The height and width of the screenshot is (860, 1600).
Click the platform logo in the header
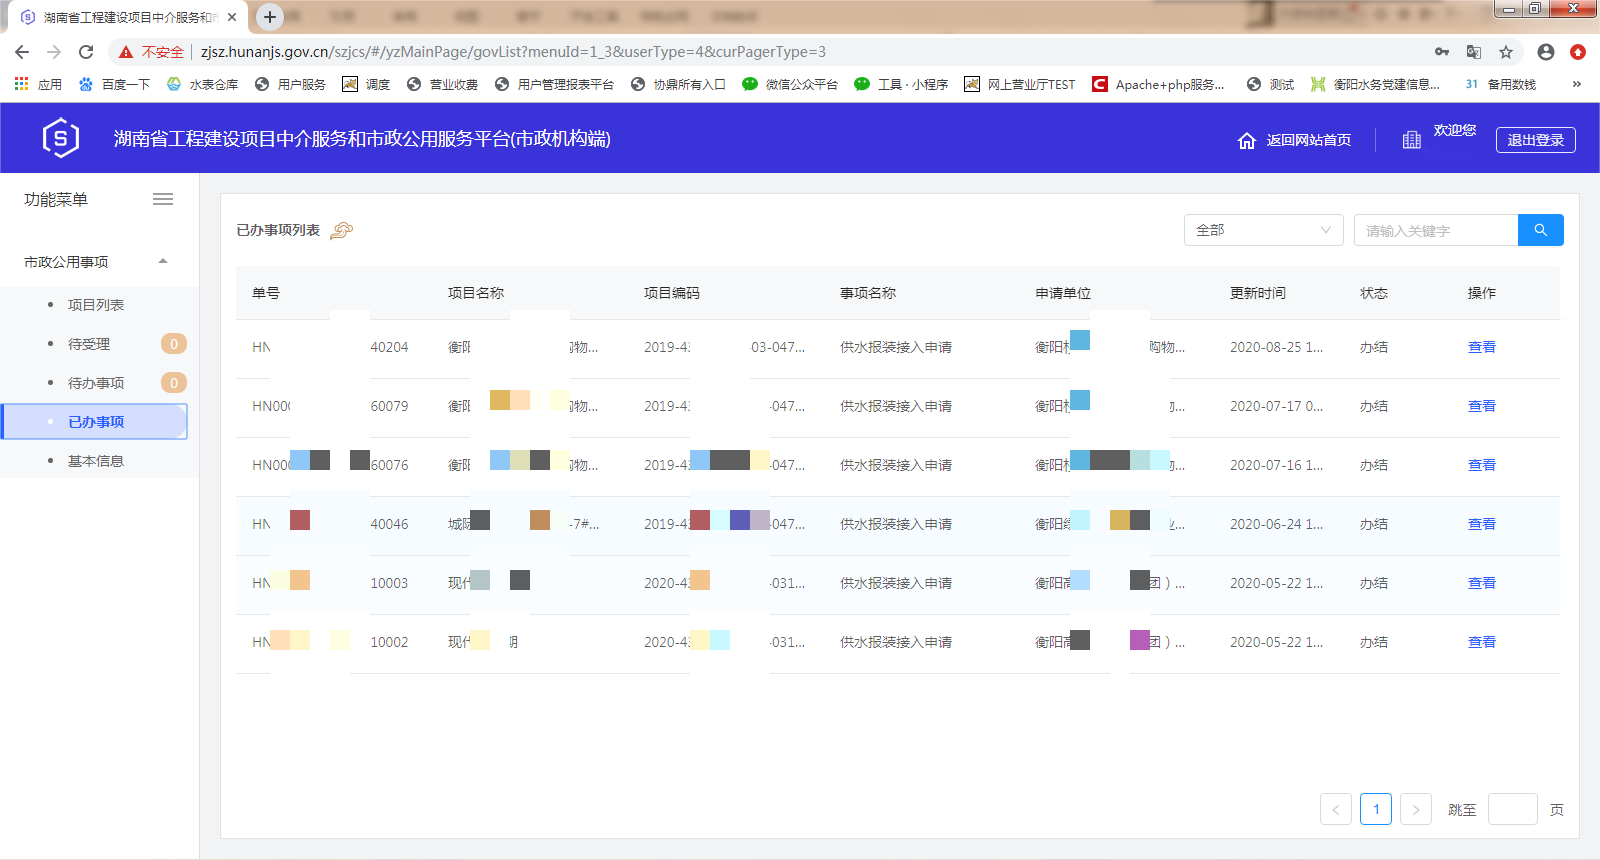click(x=61, y=138)
